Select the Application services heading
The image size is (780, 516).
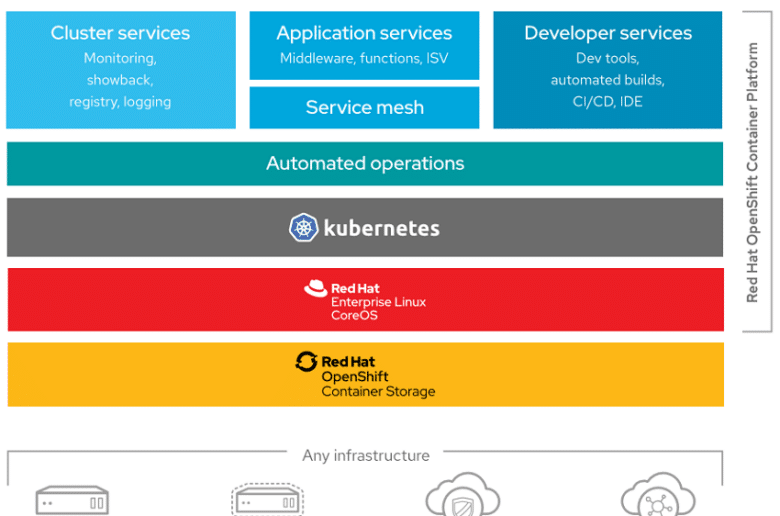click(x=364, y=33)
